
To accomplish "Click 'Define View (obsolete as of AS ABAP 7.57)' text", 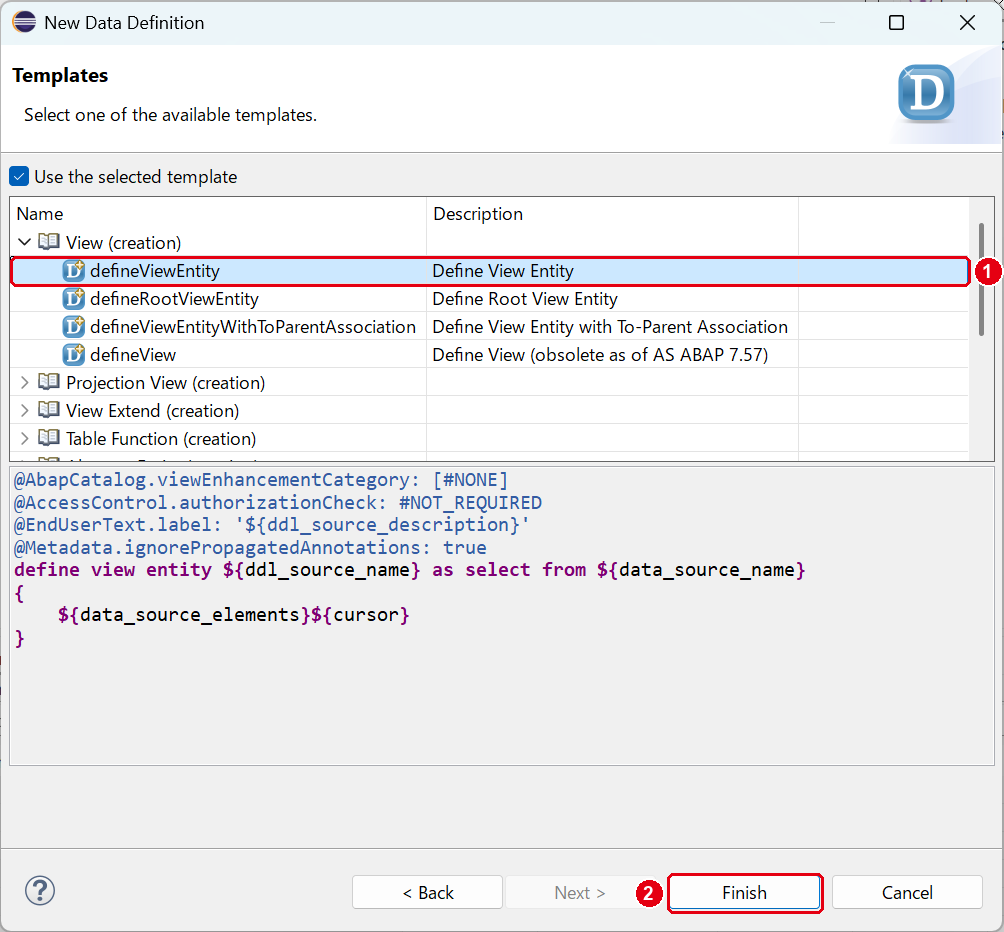I will tap(601, 355).
